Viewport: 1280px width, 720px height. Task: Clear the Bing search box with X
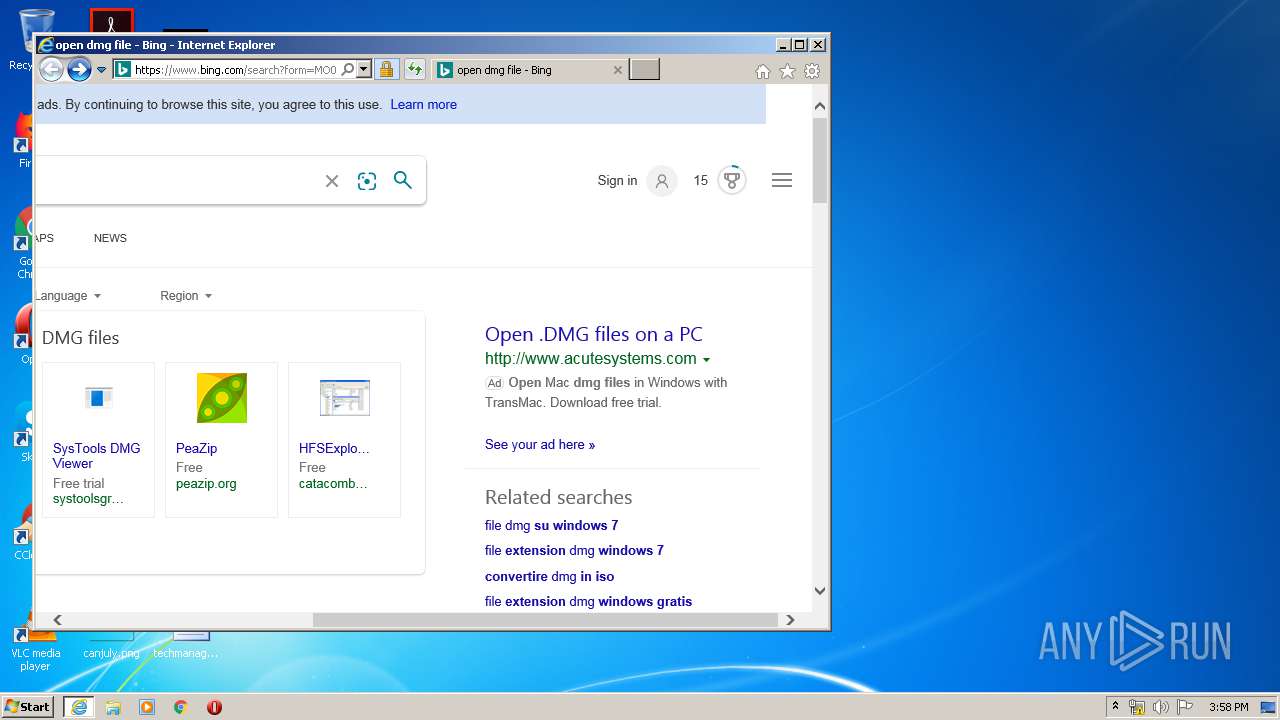click(x=332, y=181)
